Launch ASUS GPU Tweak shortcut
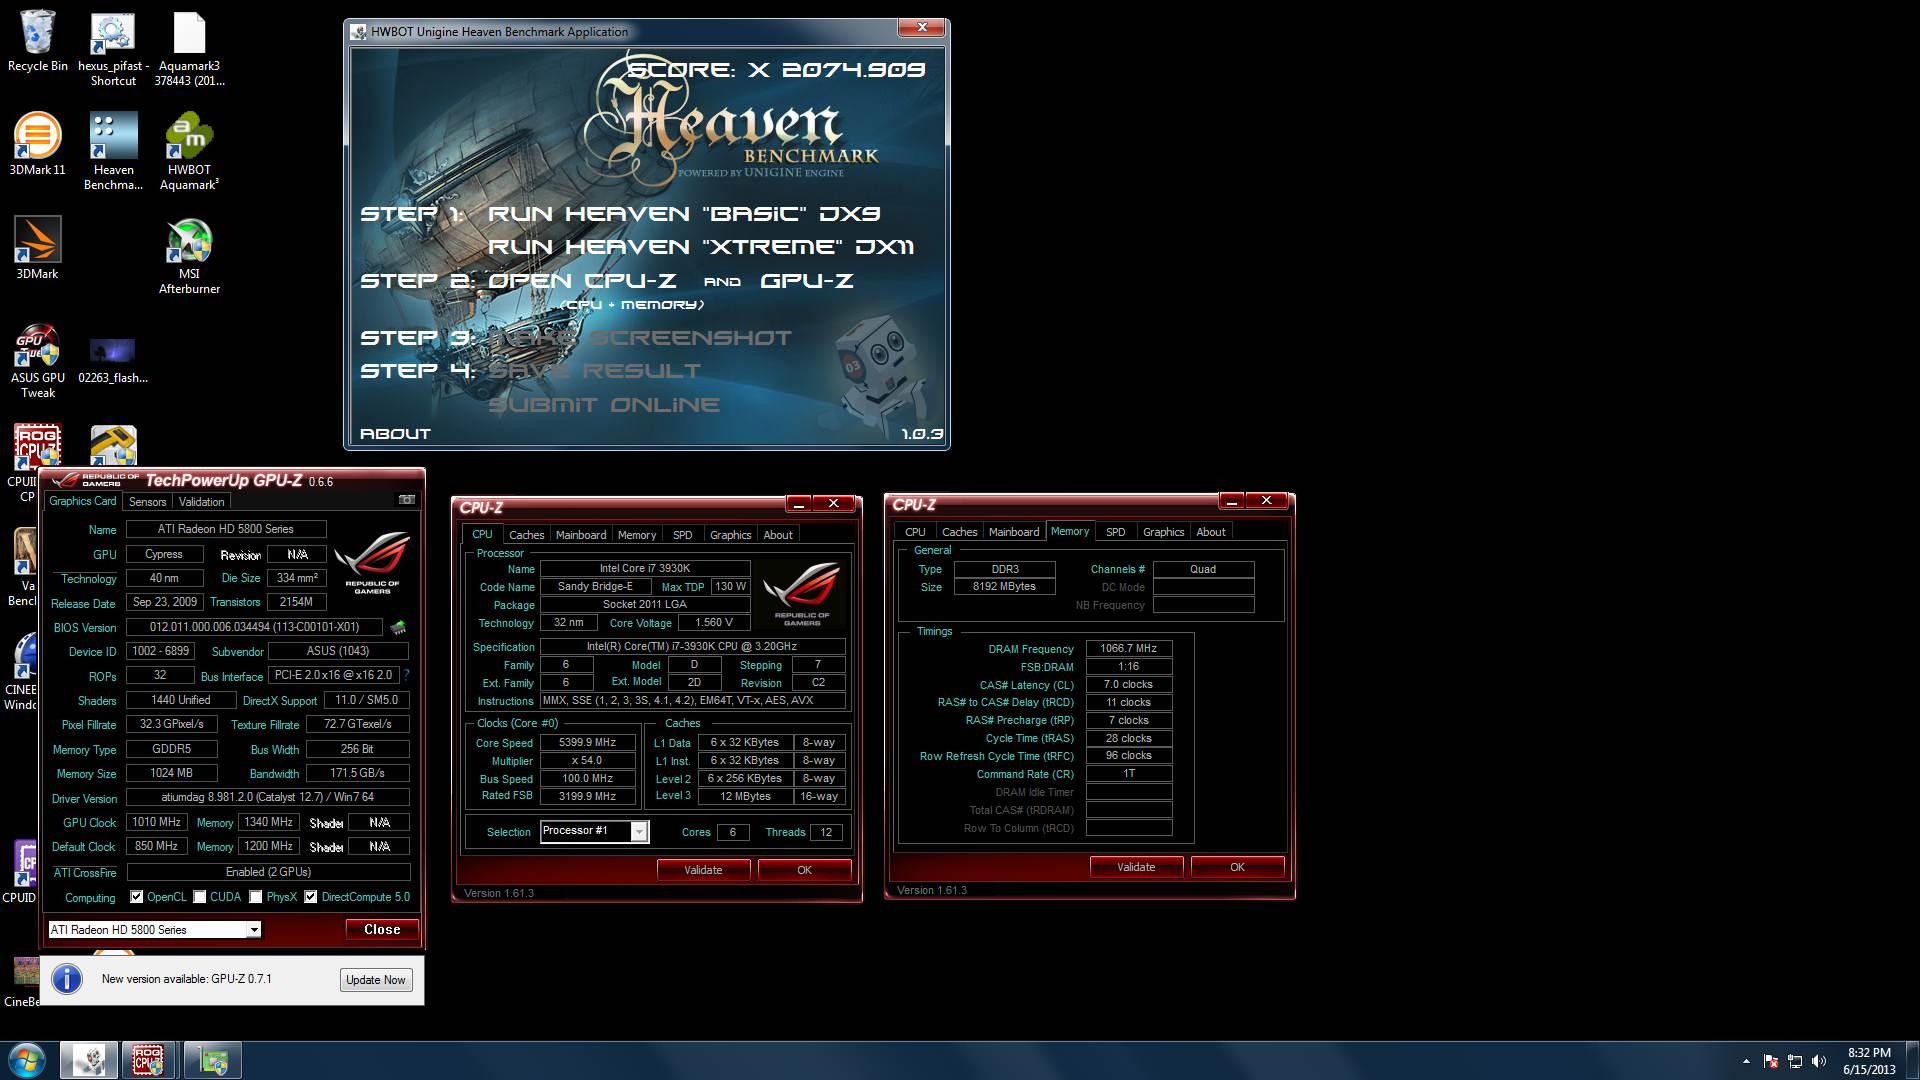 pos(38,360)
